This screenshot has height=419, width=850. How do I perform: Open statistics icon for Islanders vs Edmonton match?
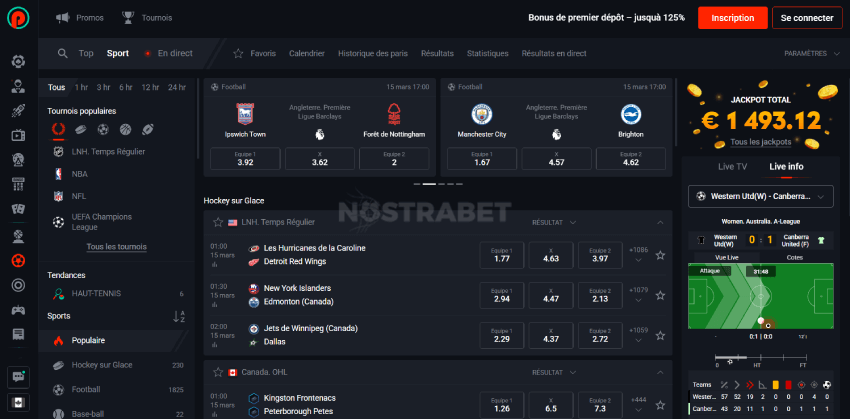pyautogui.click(x=215, y=305)
